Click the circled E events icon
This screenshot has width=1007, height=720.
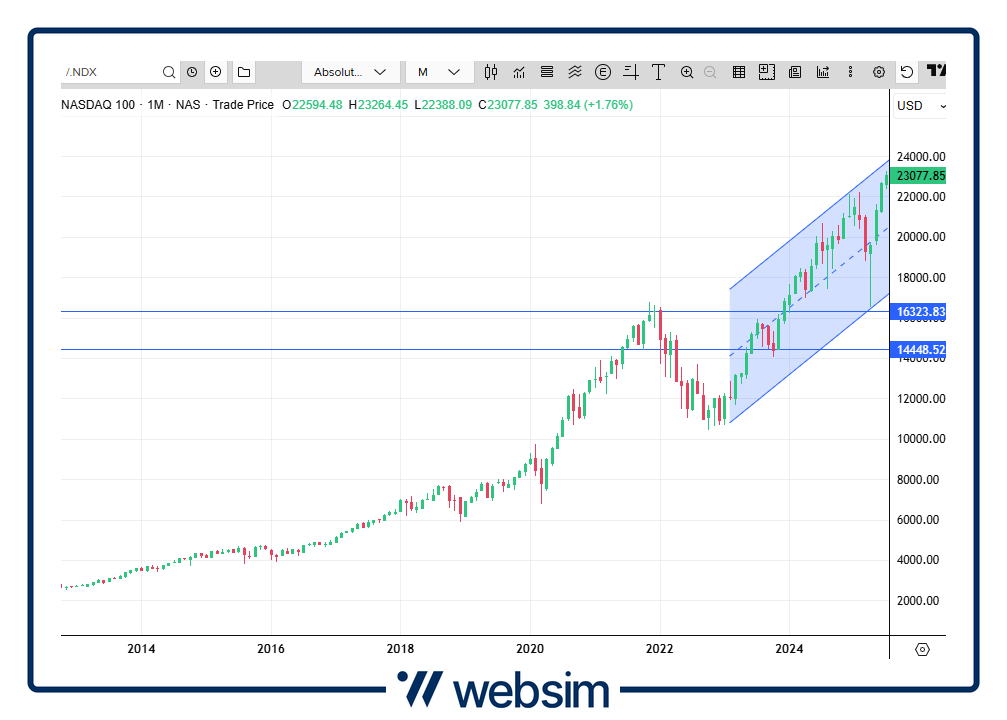click(x=603, y=72)
